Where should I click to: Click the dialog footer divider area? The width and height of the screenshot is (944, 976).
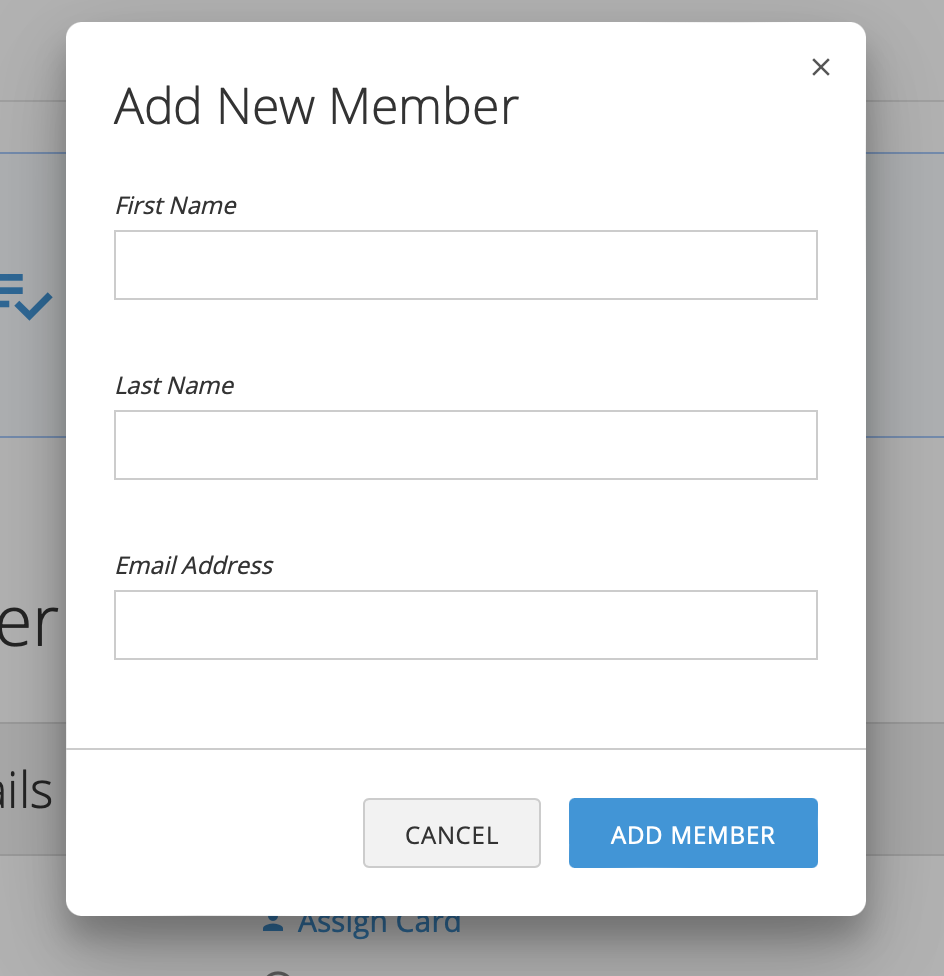point(465,747)
